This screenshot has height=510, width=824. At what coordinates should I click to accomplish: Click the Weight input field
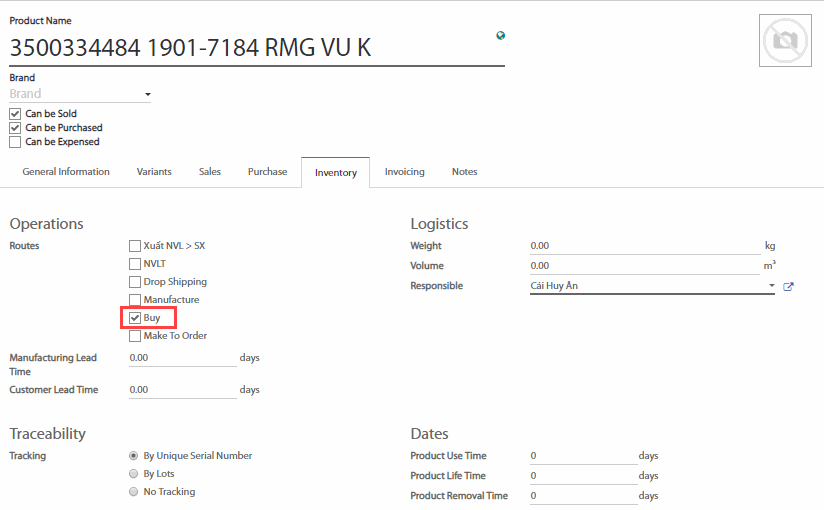coord(645,246)
